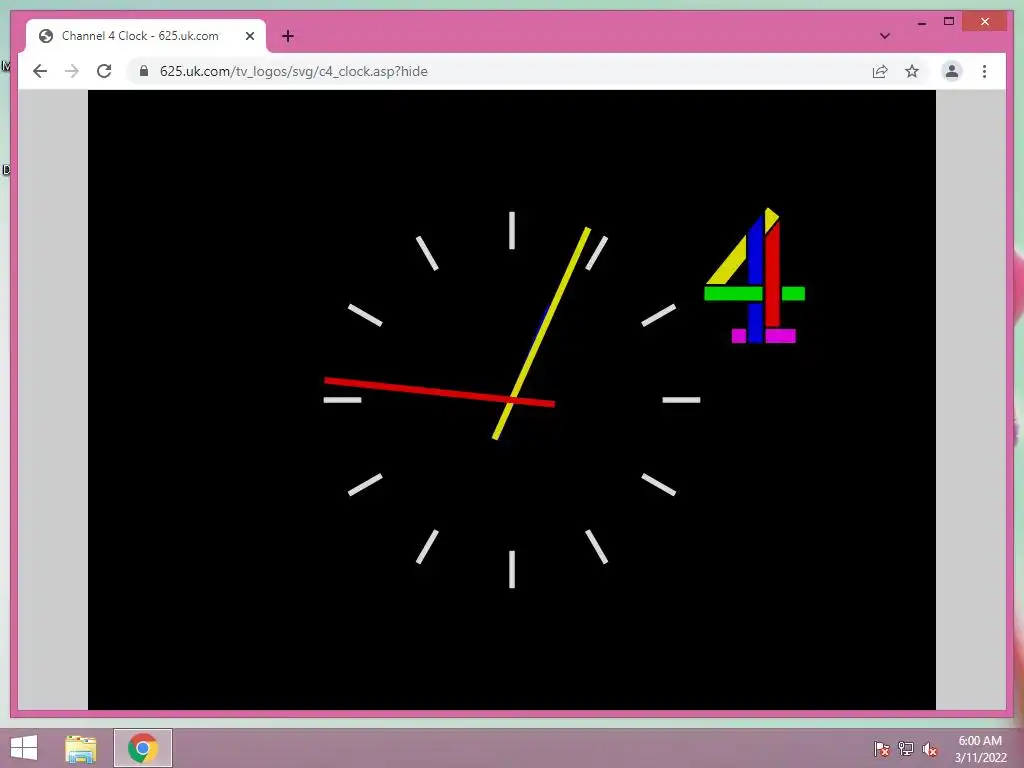Click the forward navigation arrow
The width and height of the screenshot is (1024, 768).
click(72, 71)
